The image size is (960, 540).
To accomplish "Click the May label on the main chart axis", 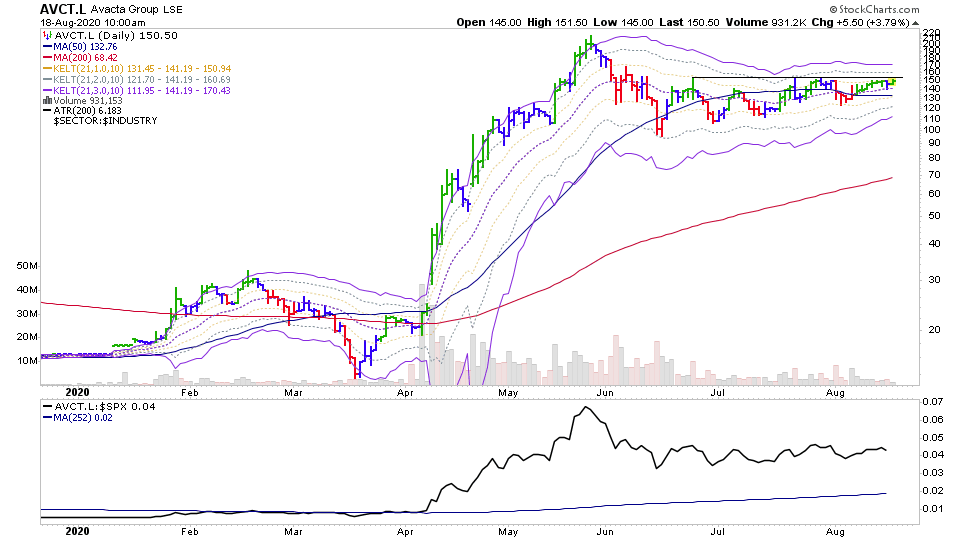I will pos(508,392).
